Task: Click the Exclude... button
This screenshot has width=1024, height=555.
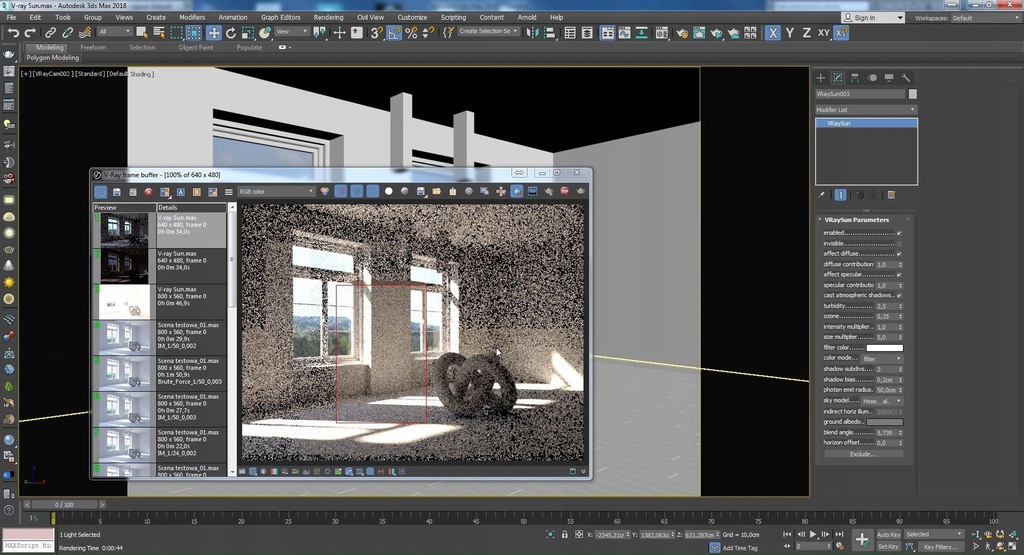Action: [863, 454]
